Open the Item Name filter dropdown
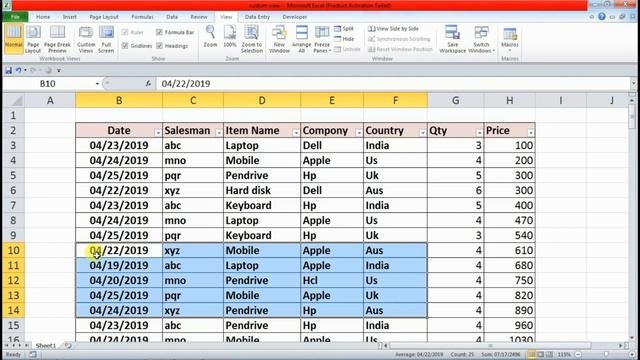This screenshot has width=640, height=360. coord(296,132)
